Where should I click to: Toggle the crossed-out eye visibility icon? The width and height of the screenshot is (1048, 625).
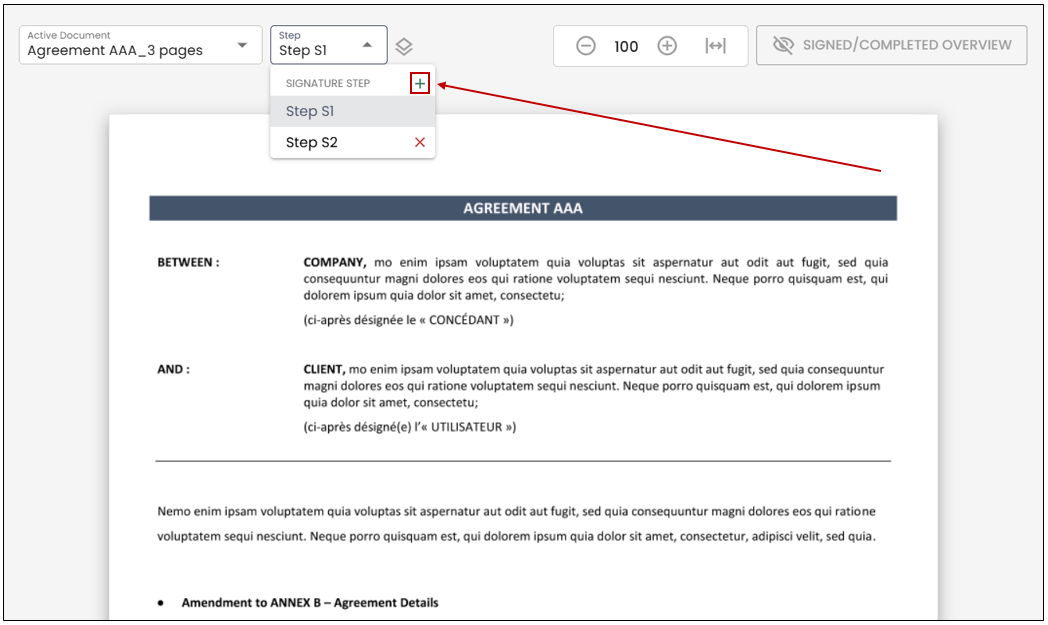point(783,45)
